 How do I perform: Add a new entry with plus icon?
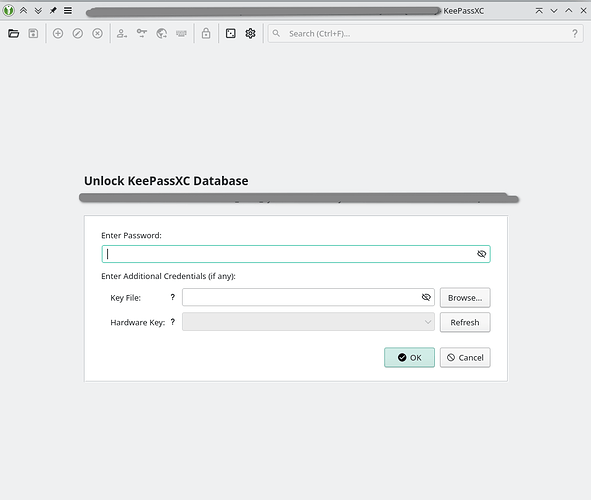58,34
